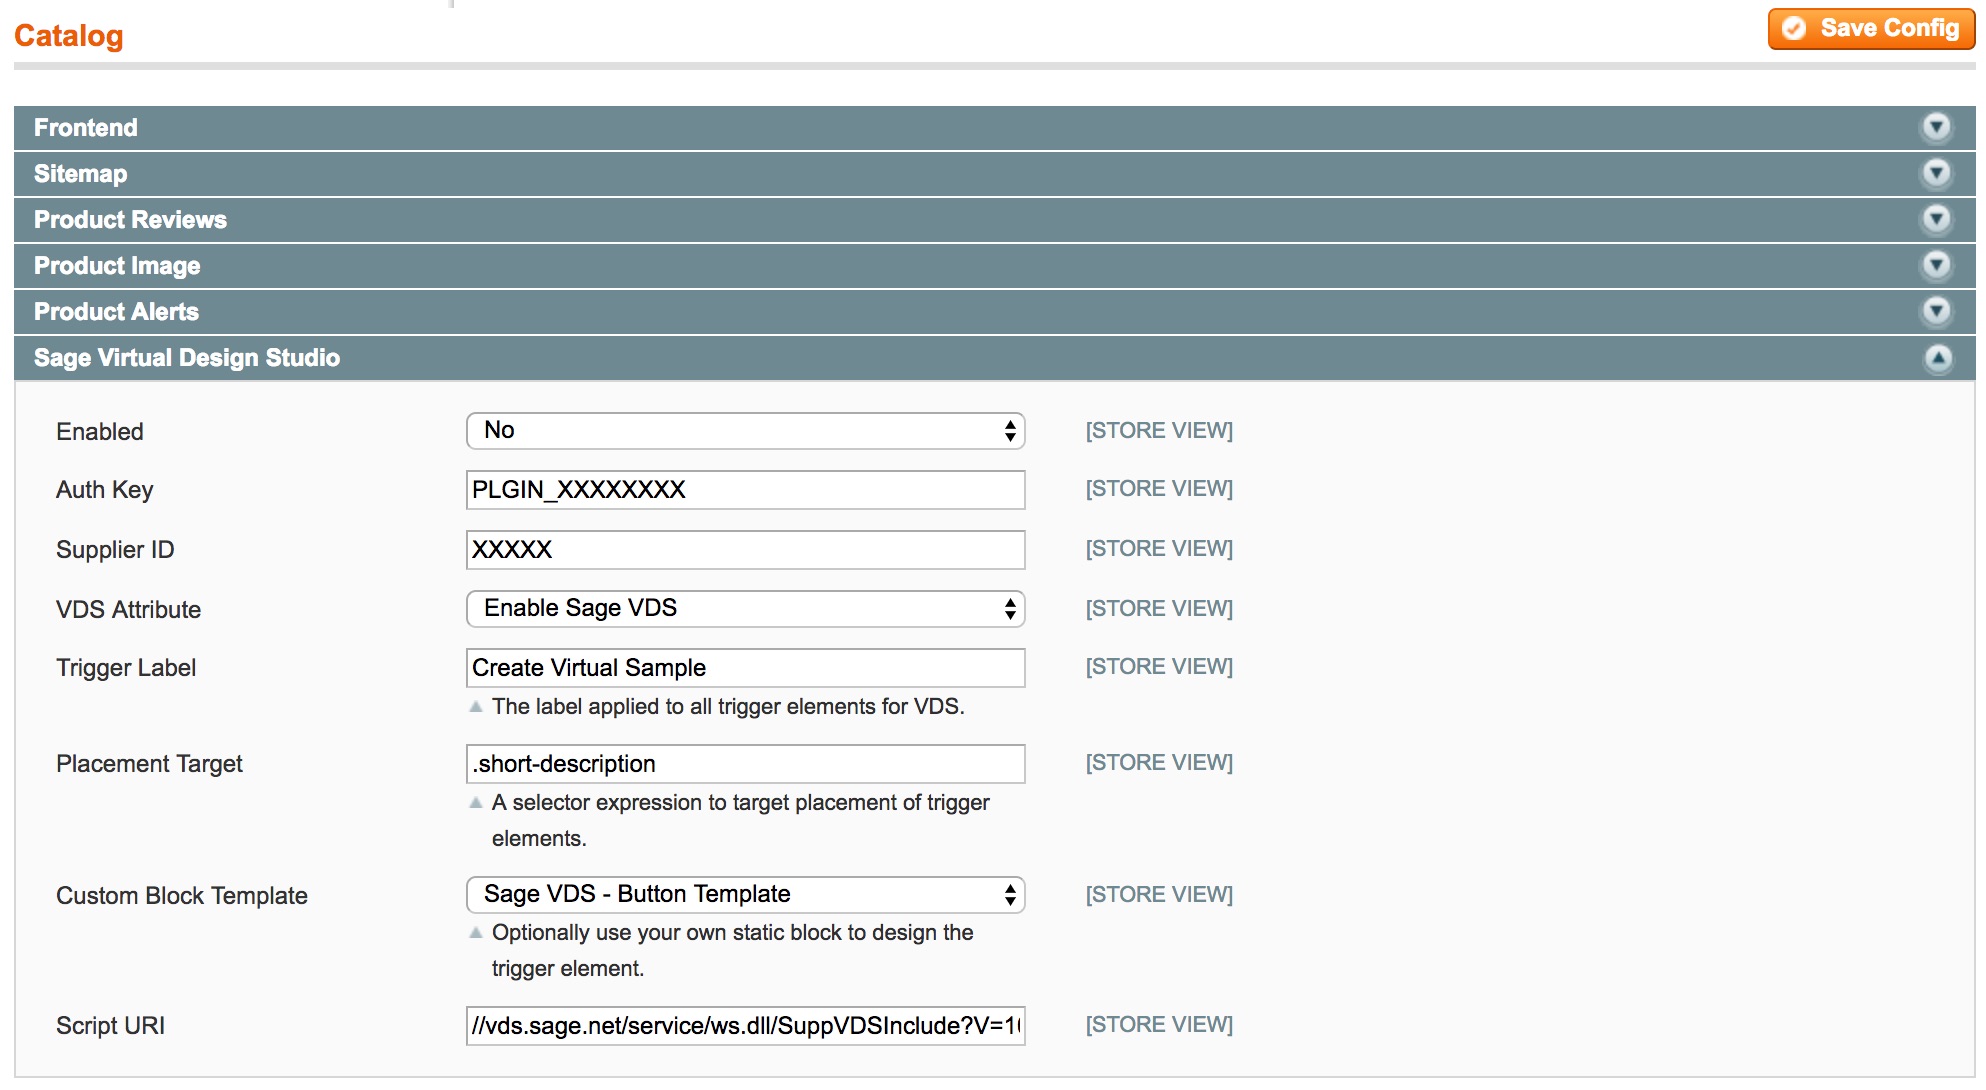1986x1090 pixels.
Task: Click the Trigger Label field label
Action: click(126, 668)
